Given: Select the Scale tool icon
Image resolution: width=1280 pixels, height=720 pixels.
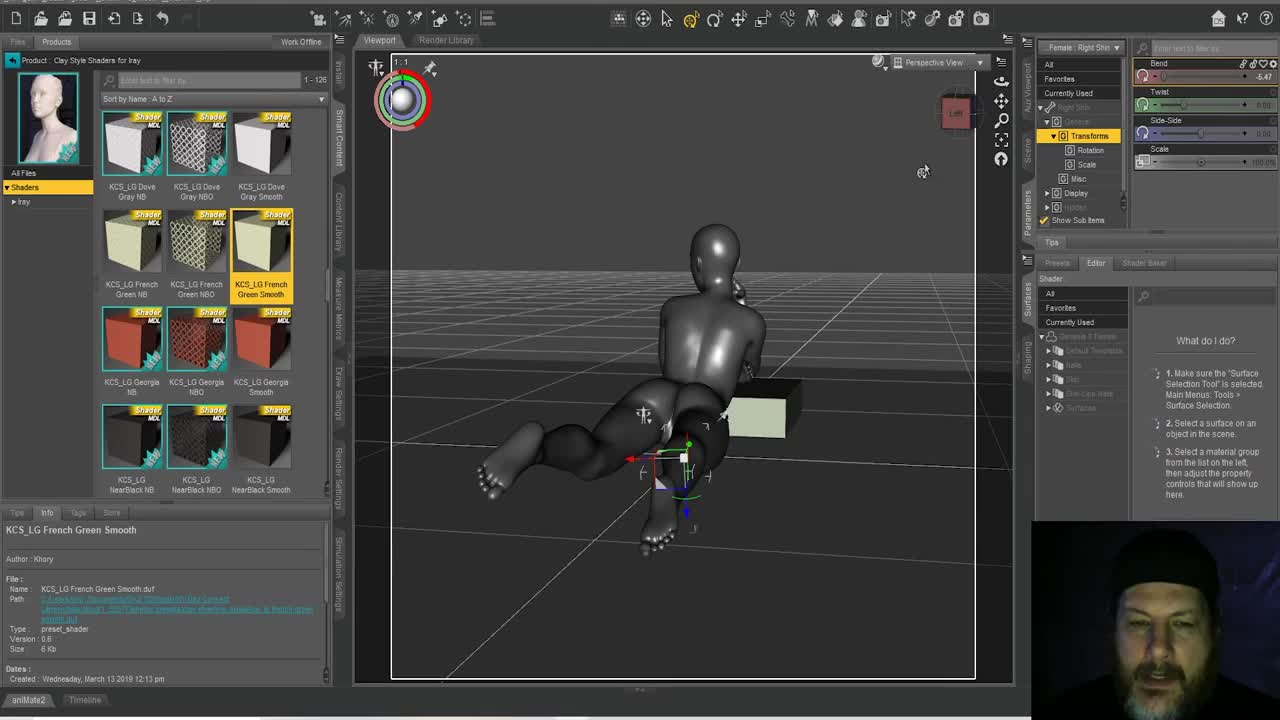Looking at the screenshot, I should (x=763, y=18).
